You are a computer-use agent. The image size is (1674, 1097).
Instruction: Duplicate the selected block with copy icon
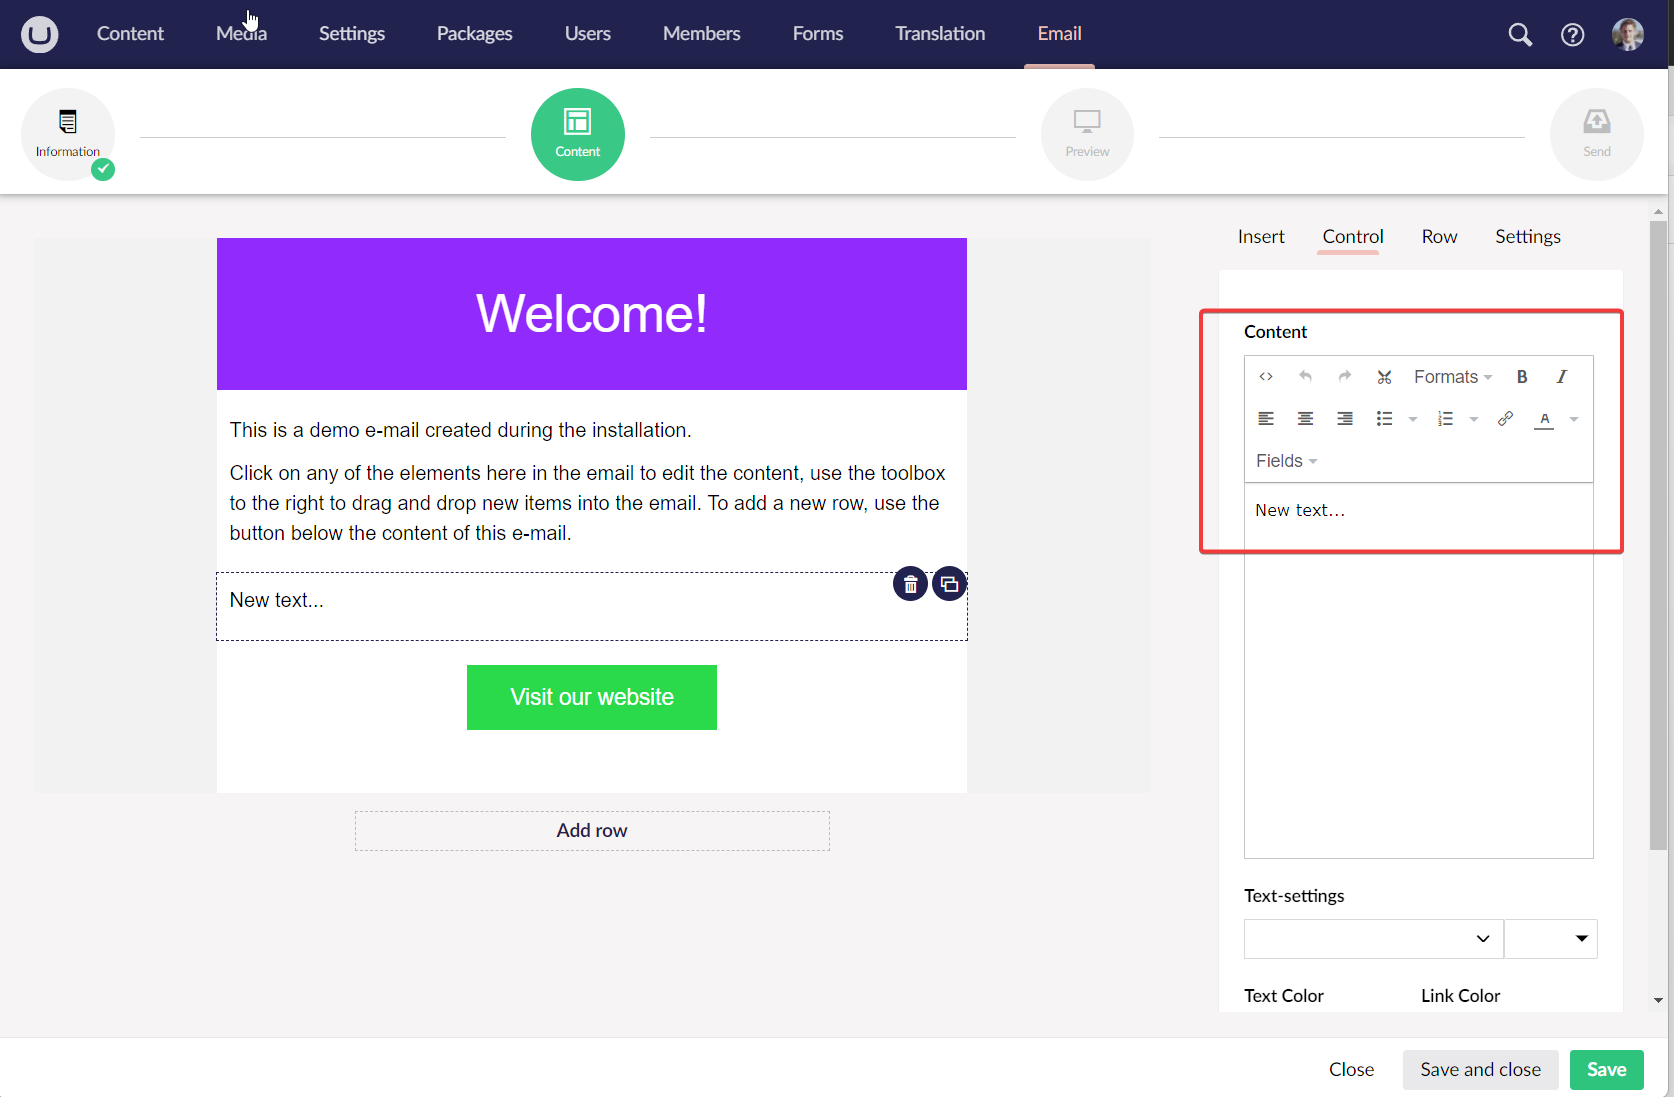click(x=949, y=585)
